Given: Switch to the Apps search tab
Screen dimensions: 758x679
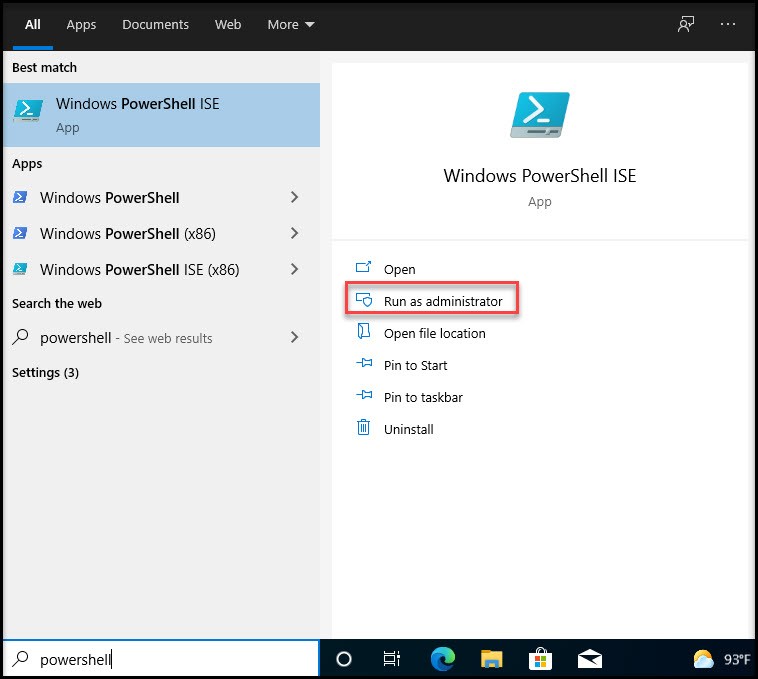Looking at the screenshot, I should [x=81, y=25].
